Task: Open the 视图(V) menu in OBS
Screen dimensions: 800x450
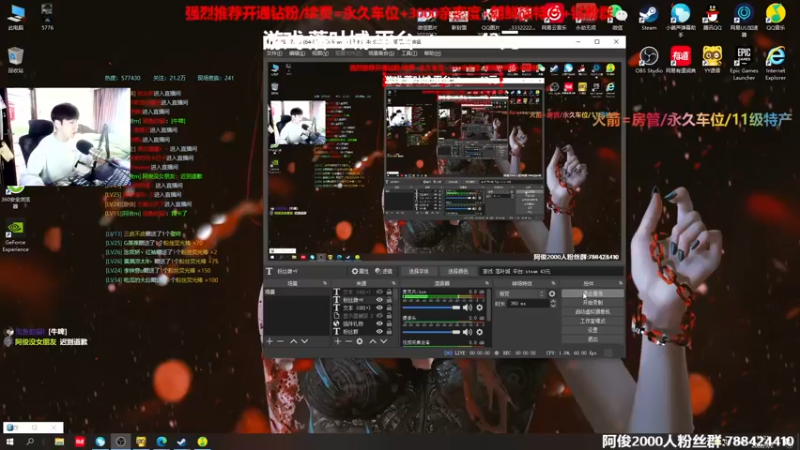Action: click(320, 54)
